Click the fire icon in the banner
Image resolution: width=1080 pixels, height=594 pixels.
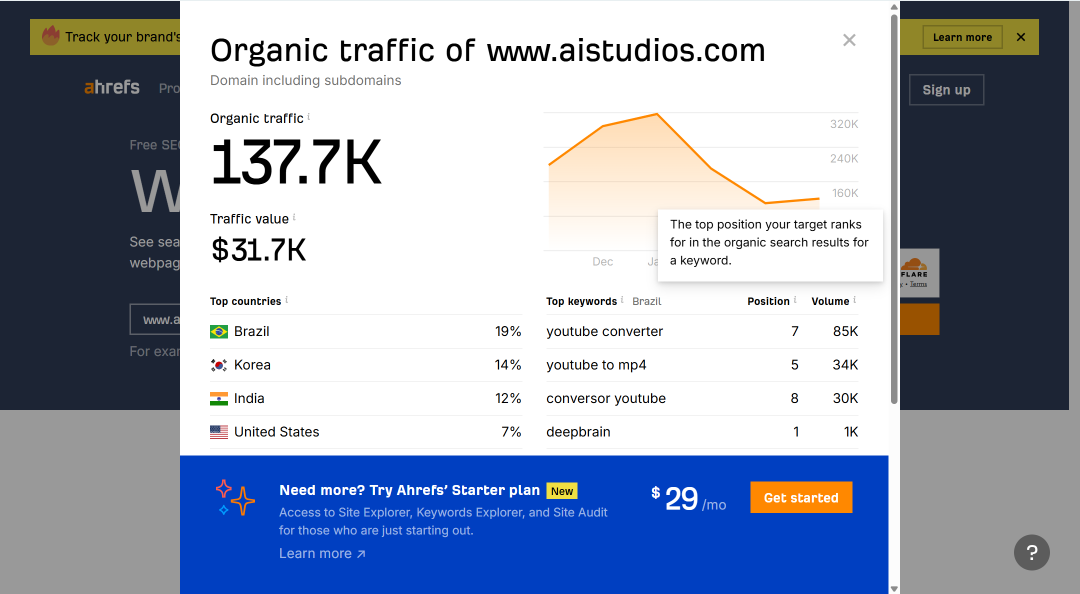(x=51, y=36)
